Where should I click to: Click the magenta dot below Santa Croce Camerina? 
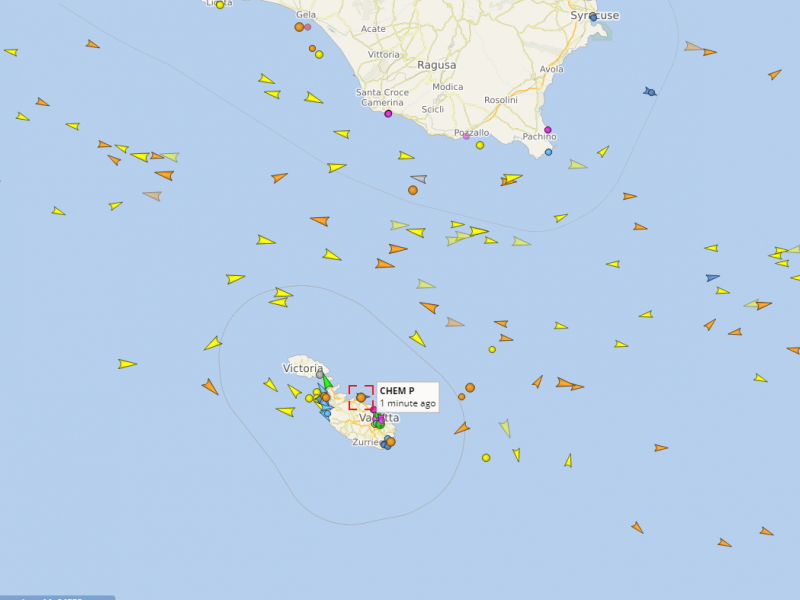click(388, 114)
